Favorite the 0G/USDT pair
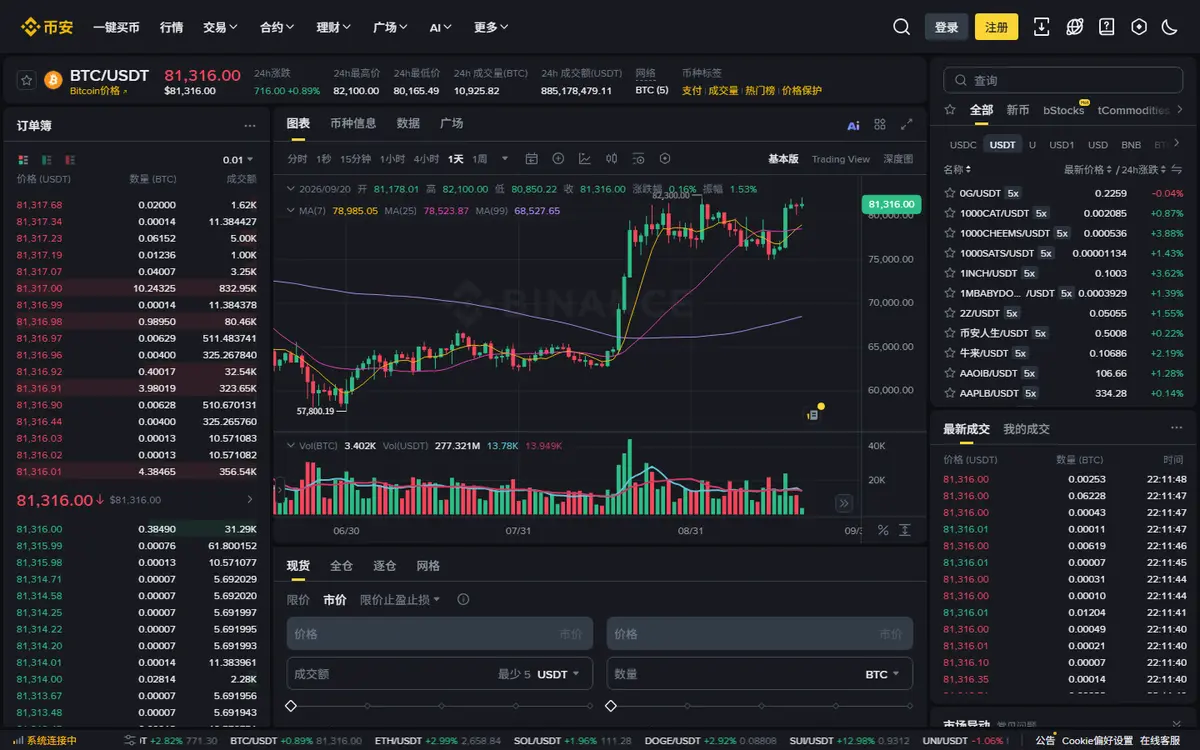The width and height of the screenshot is (1200, 750). [x=950, y=193]
